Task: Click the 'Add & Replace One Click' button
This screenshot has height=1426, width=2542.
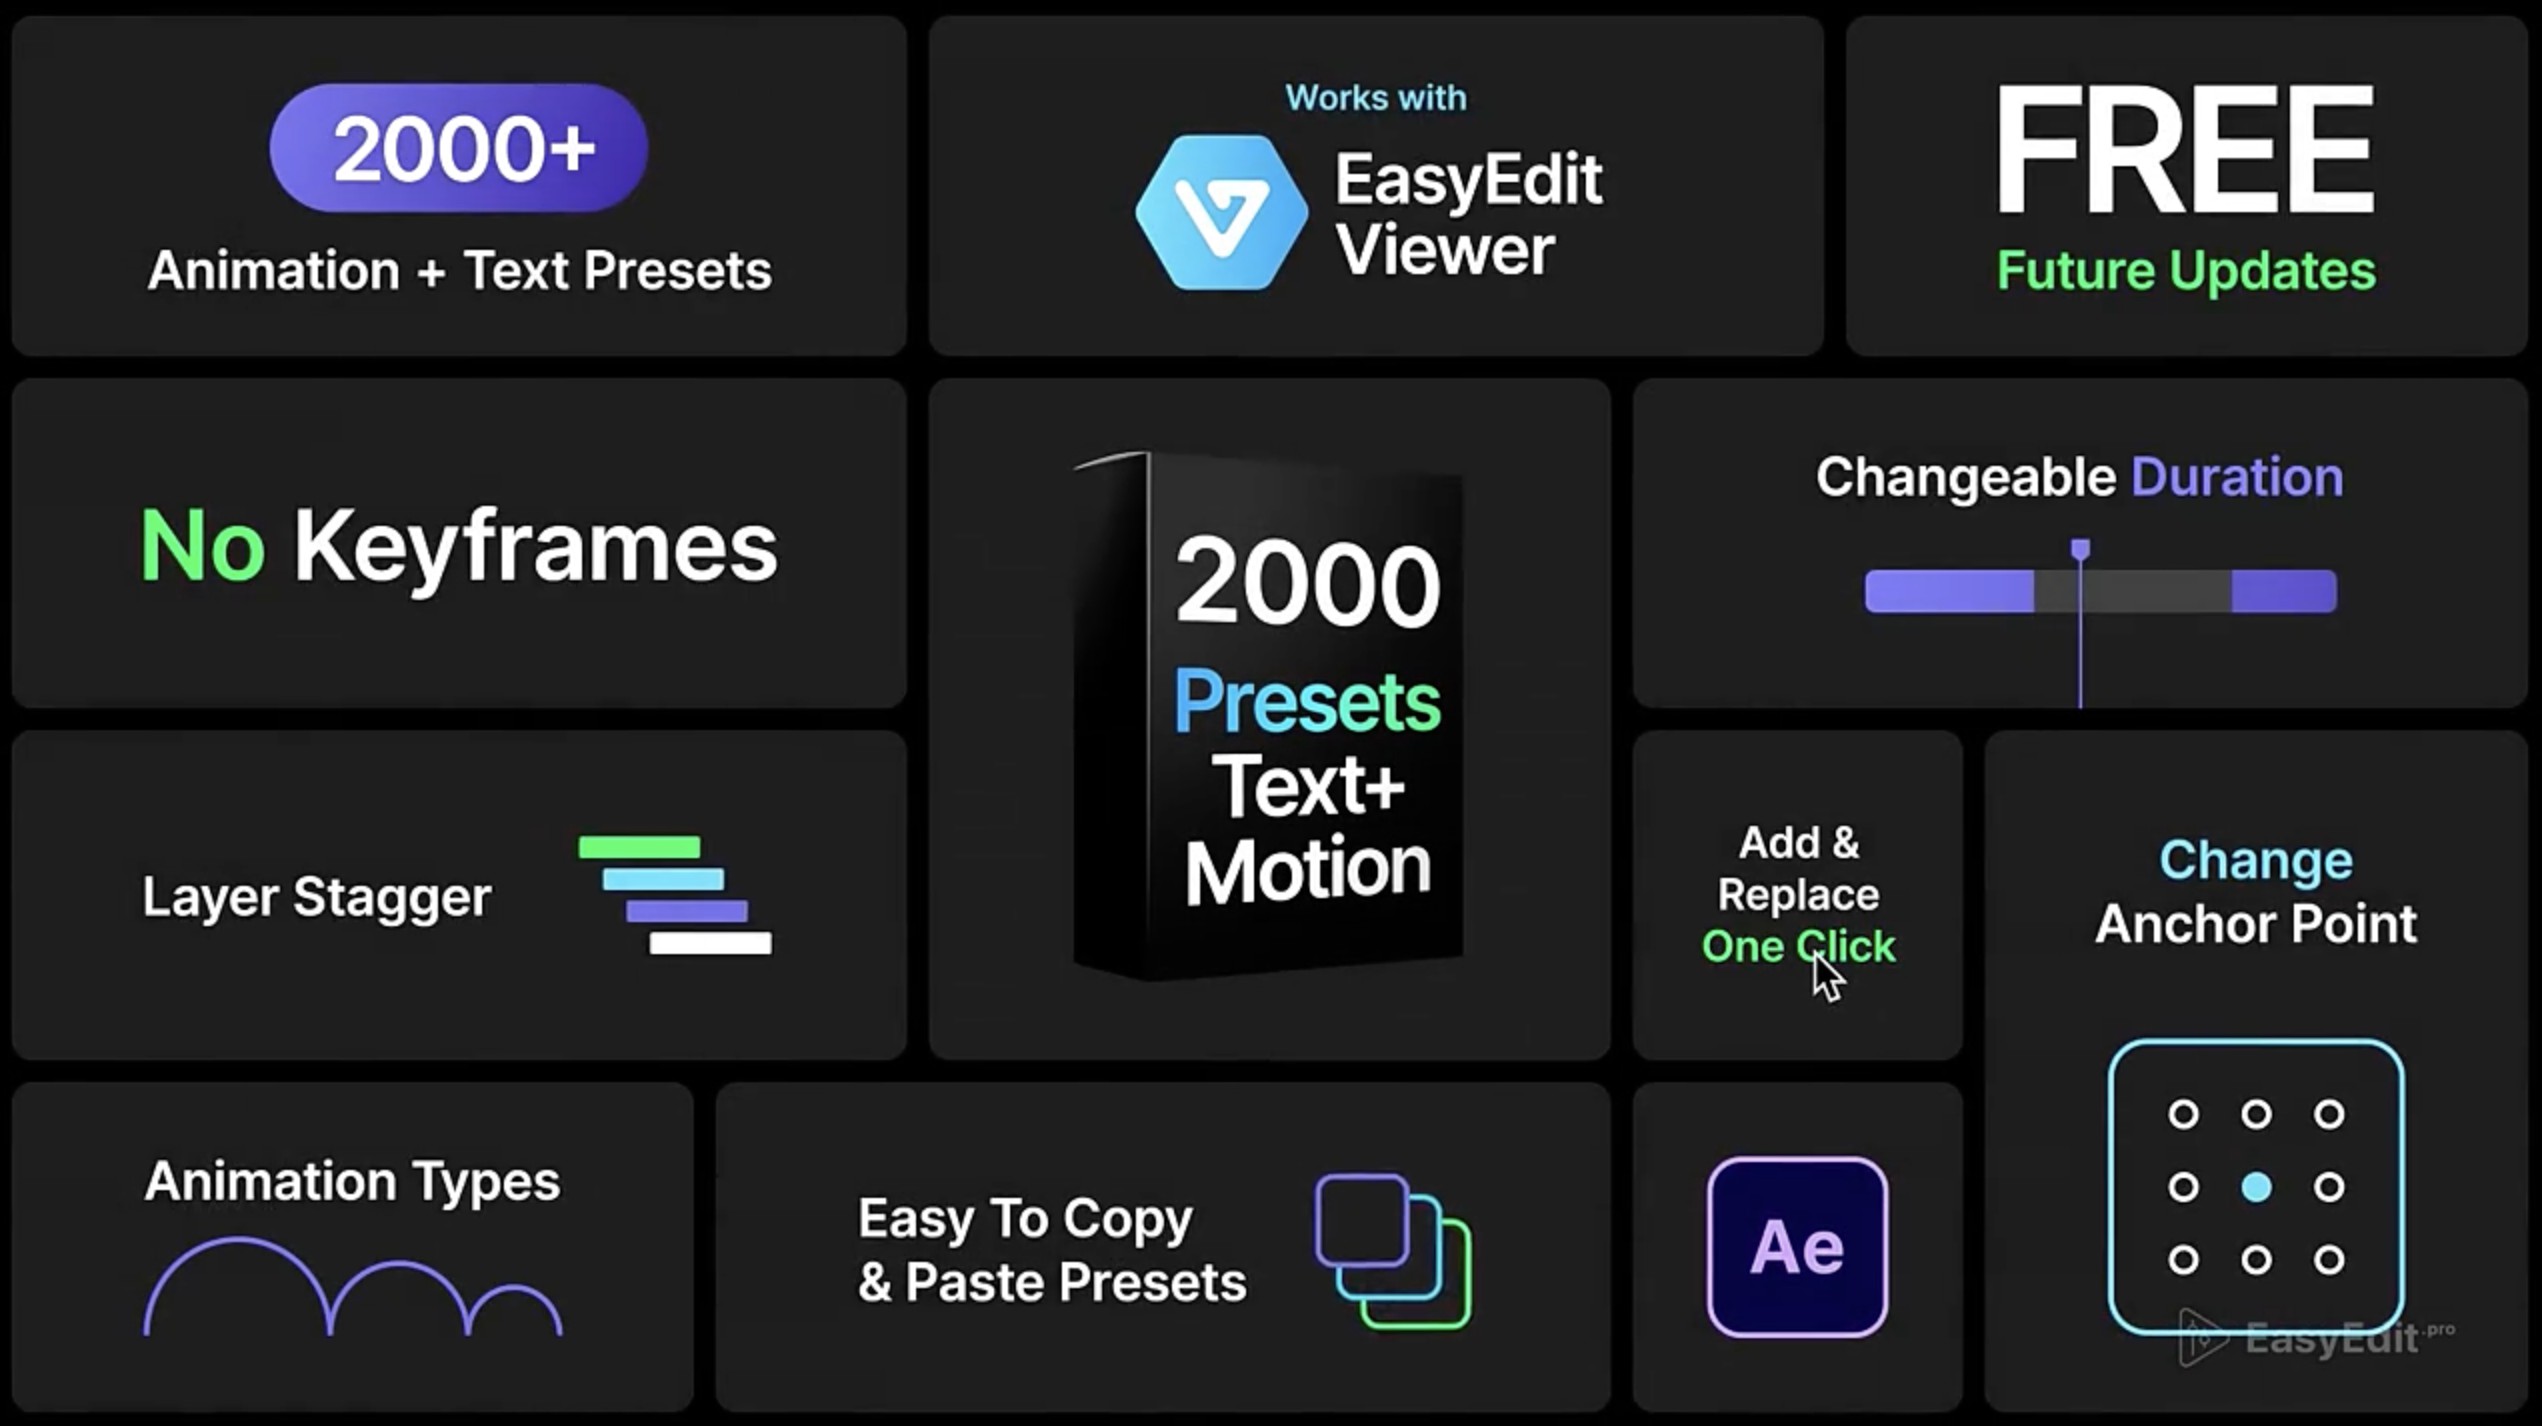Action: pos(1798,894)
